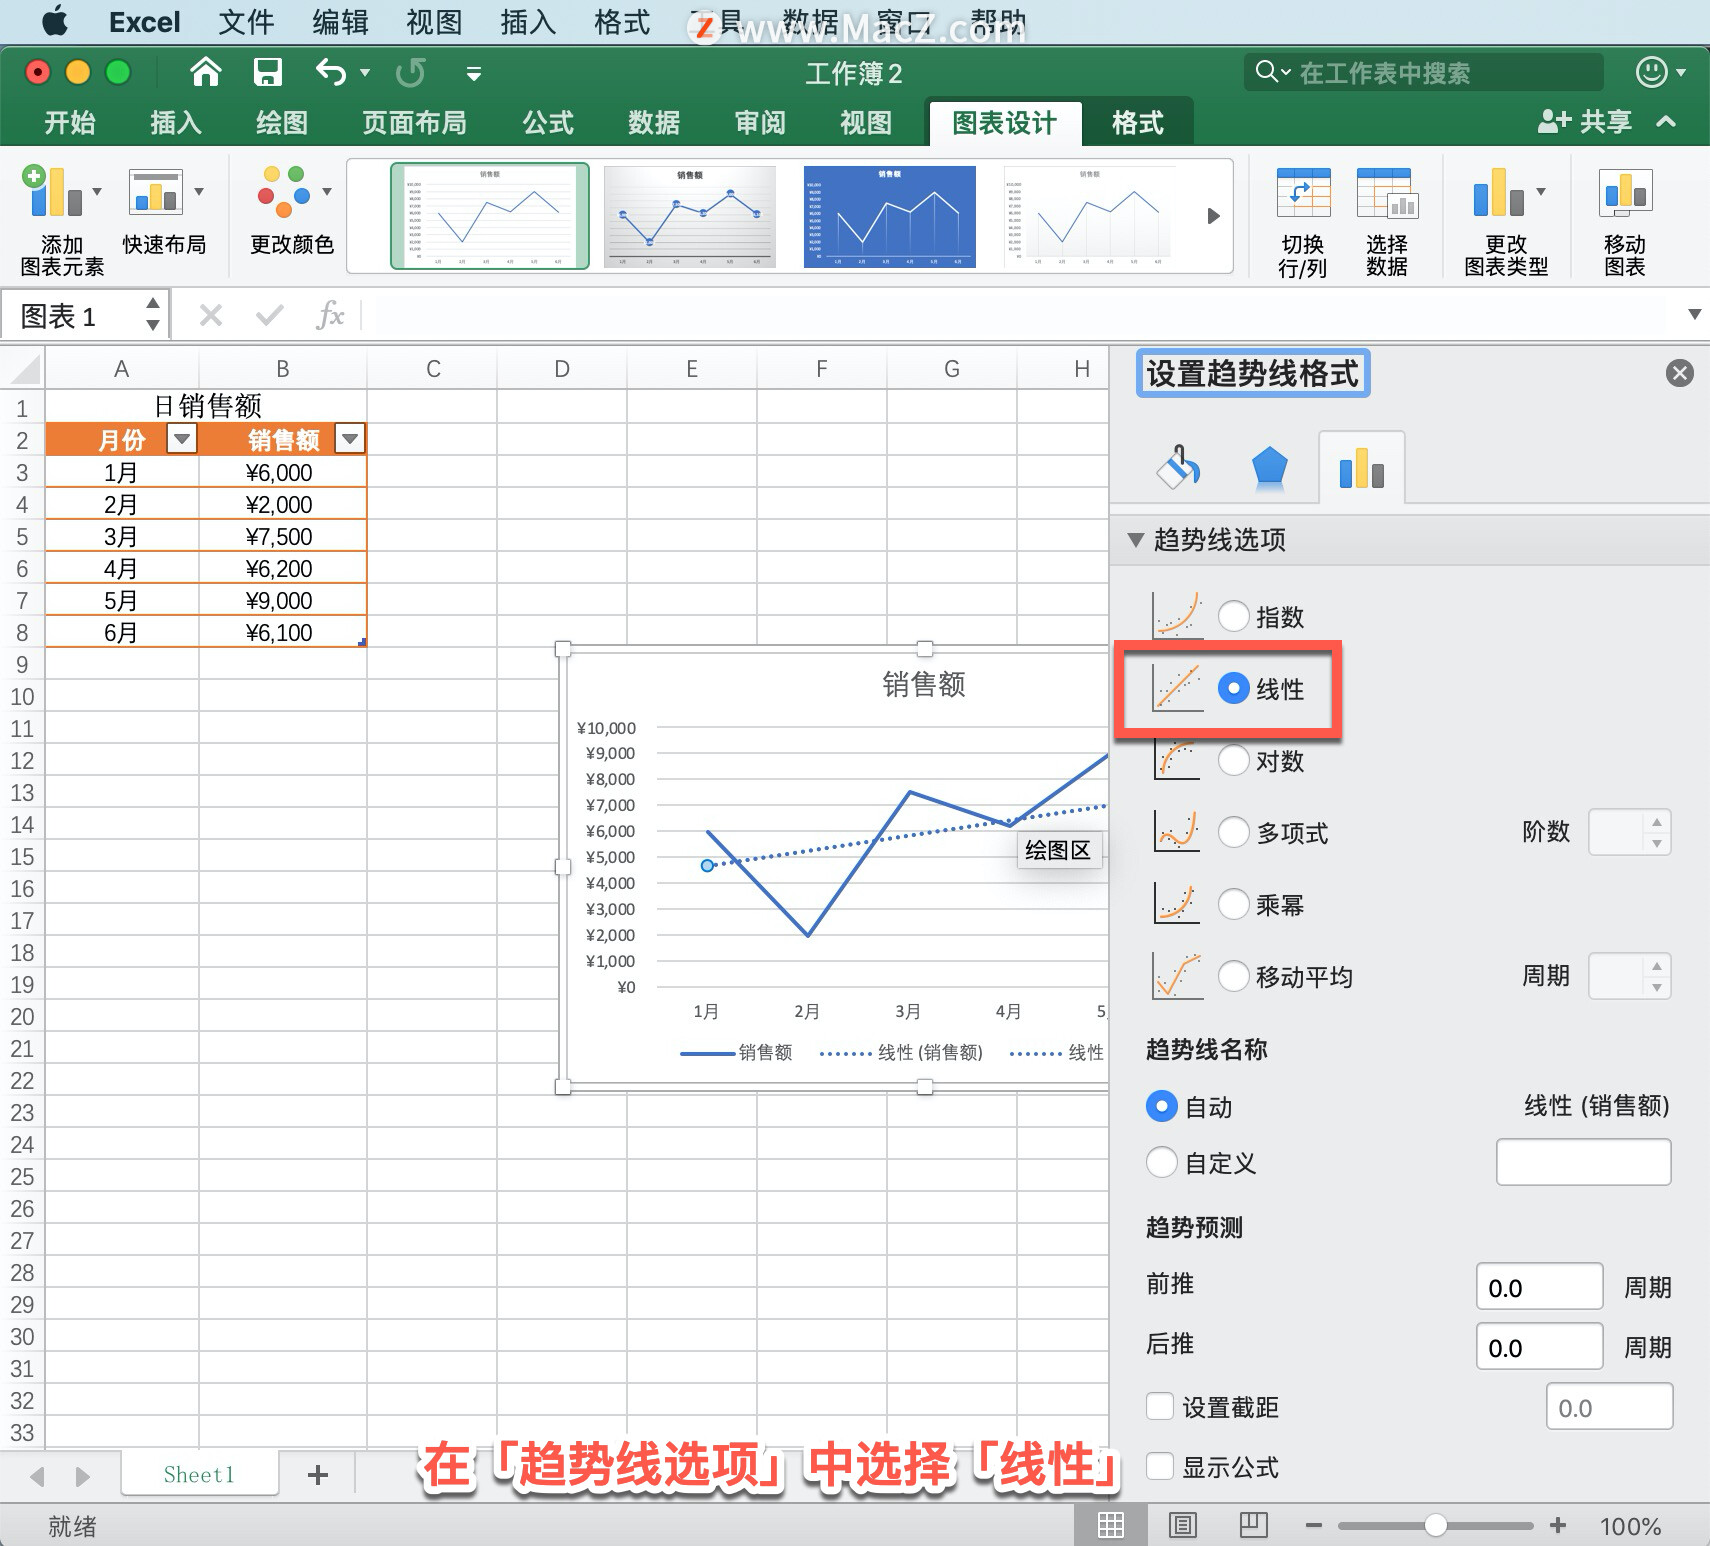Click the zoom slider handle
Viewport: 1710px width, 1546px height.
click(x=1436, y=1525)
